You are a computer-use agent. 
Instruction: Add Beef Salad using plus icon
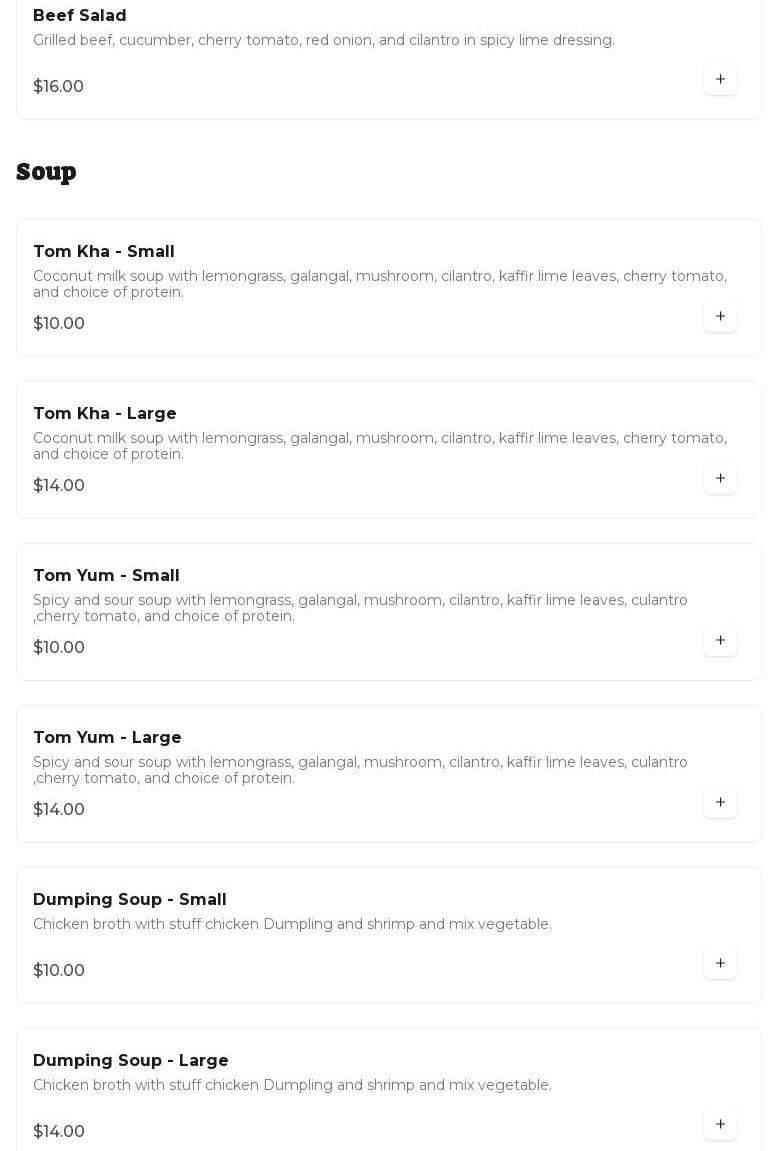coord(720,79)
